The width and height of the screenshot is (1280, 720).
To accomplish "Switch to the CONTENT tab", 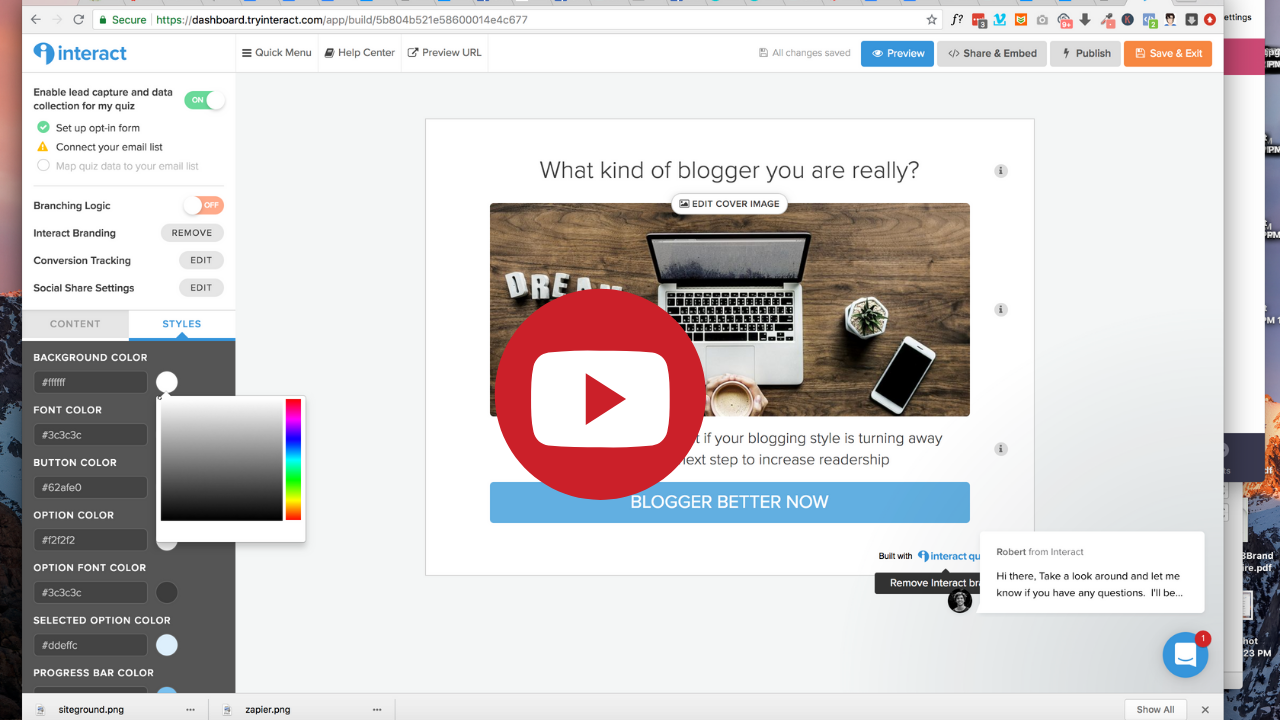I will coord(75,324).
